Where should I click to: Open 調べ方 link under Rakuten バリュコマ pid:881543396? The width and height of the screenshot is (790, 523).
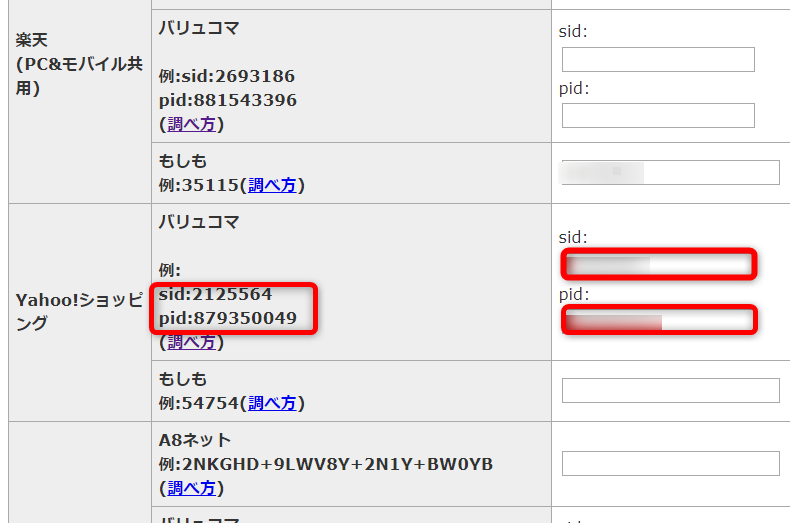[191, 124]
